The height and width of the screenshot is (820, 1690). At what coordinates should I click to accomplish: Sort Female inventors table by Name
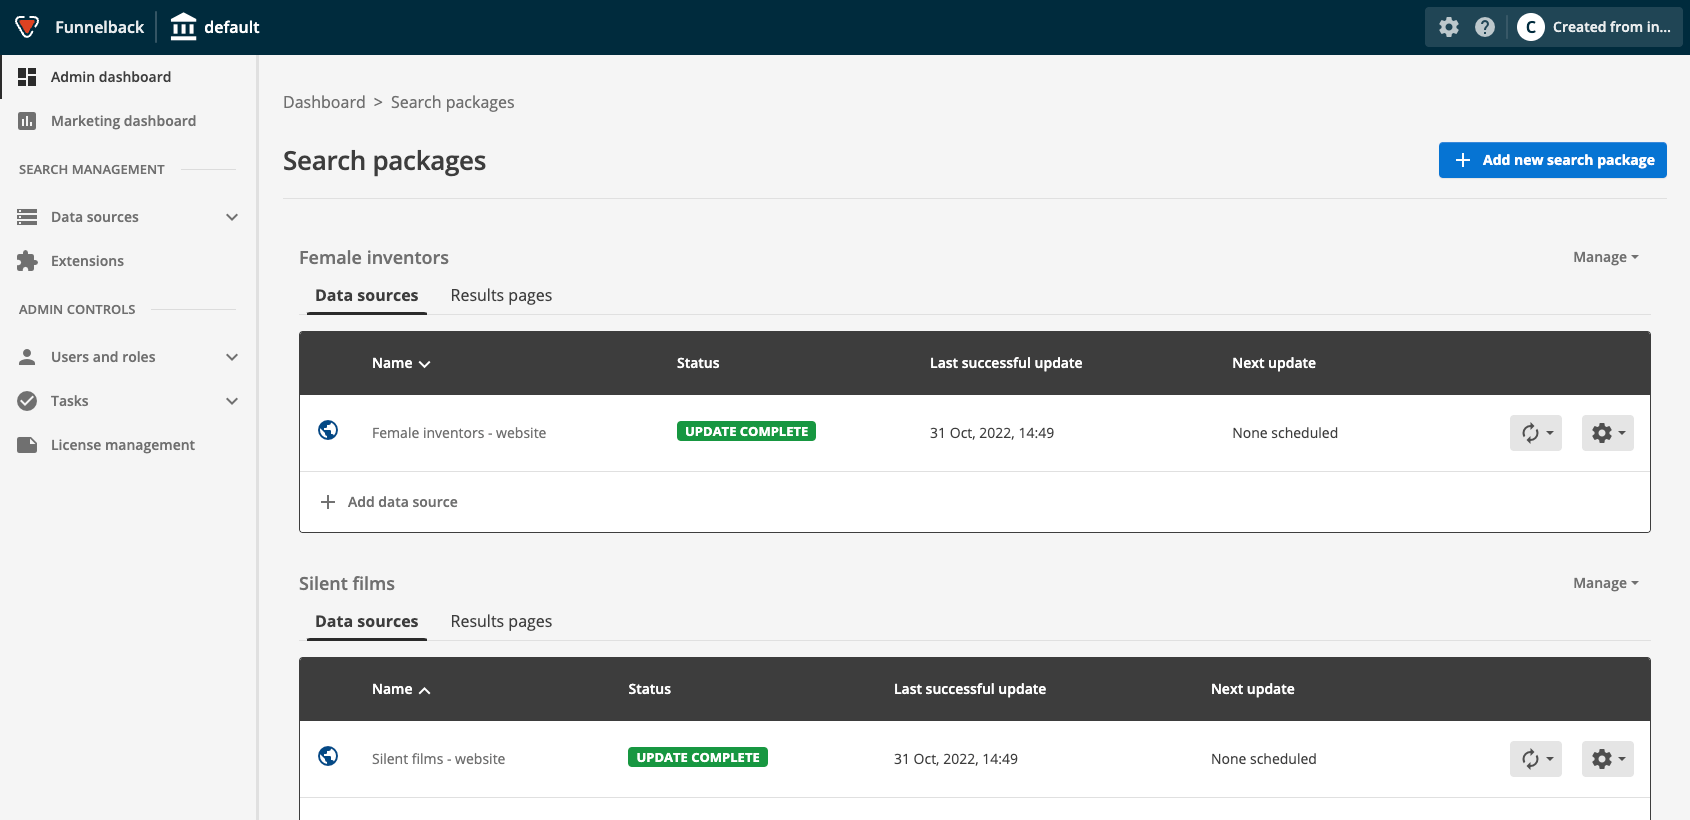coord(401,363)
